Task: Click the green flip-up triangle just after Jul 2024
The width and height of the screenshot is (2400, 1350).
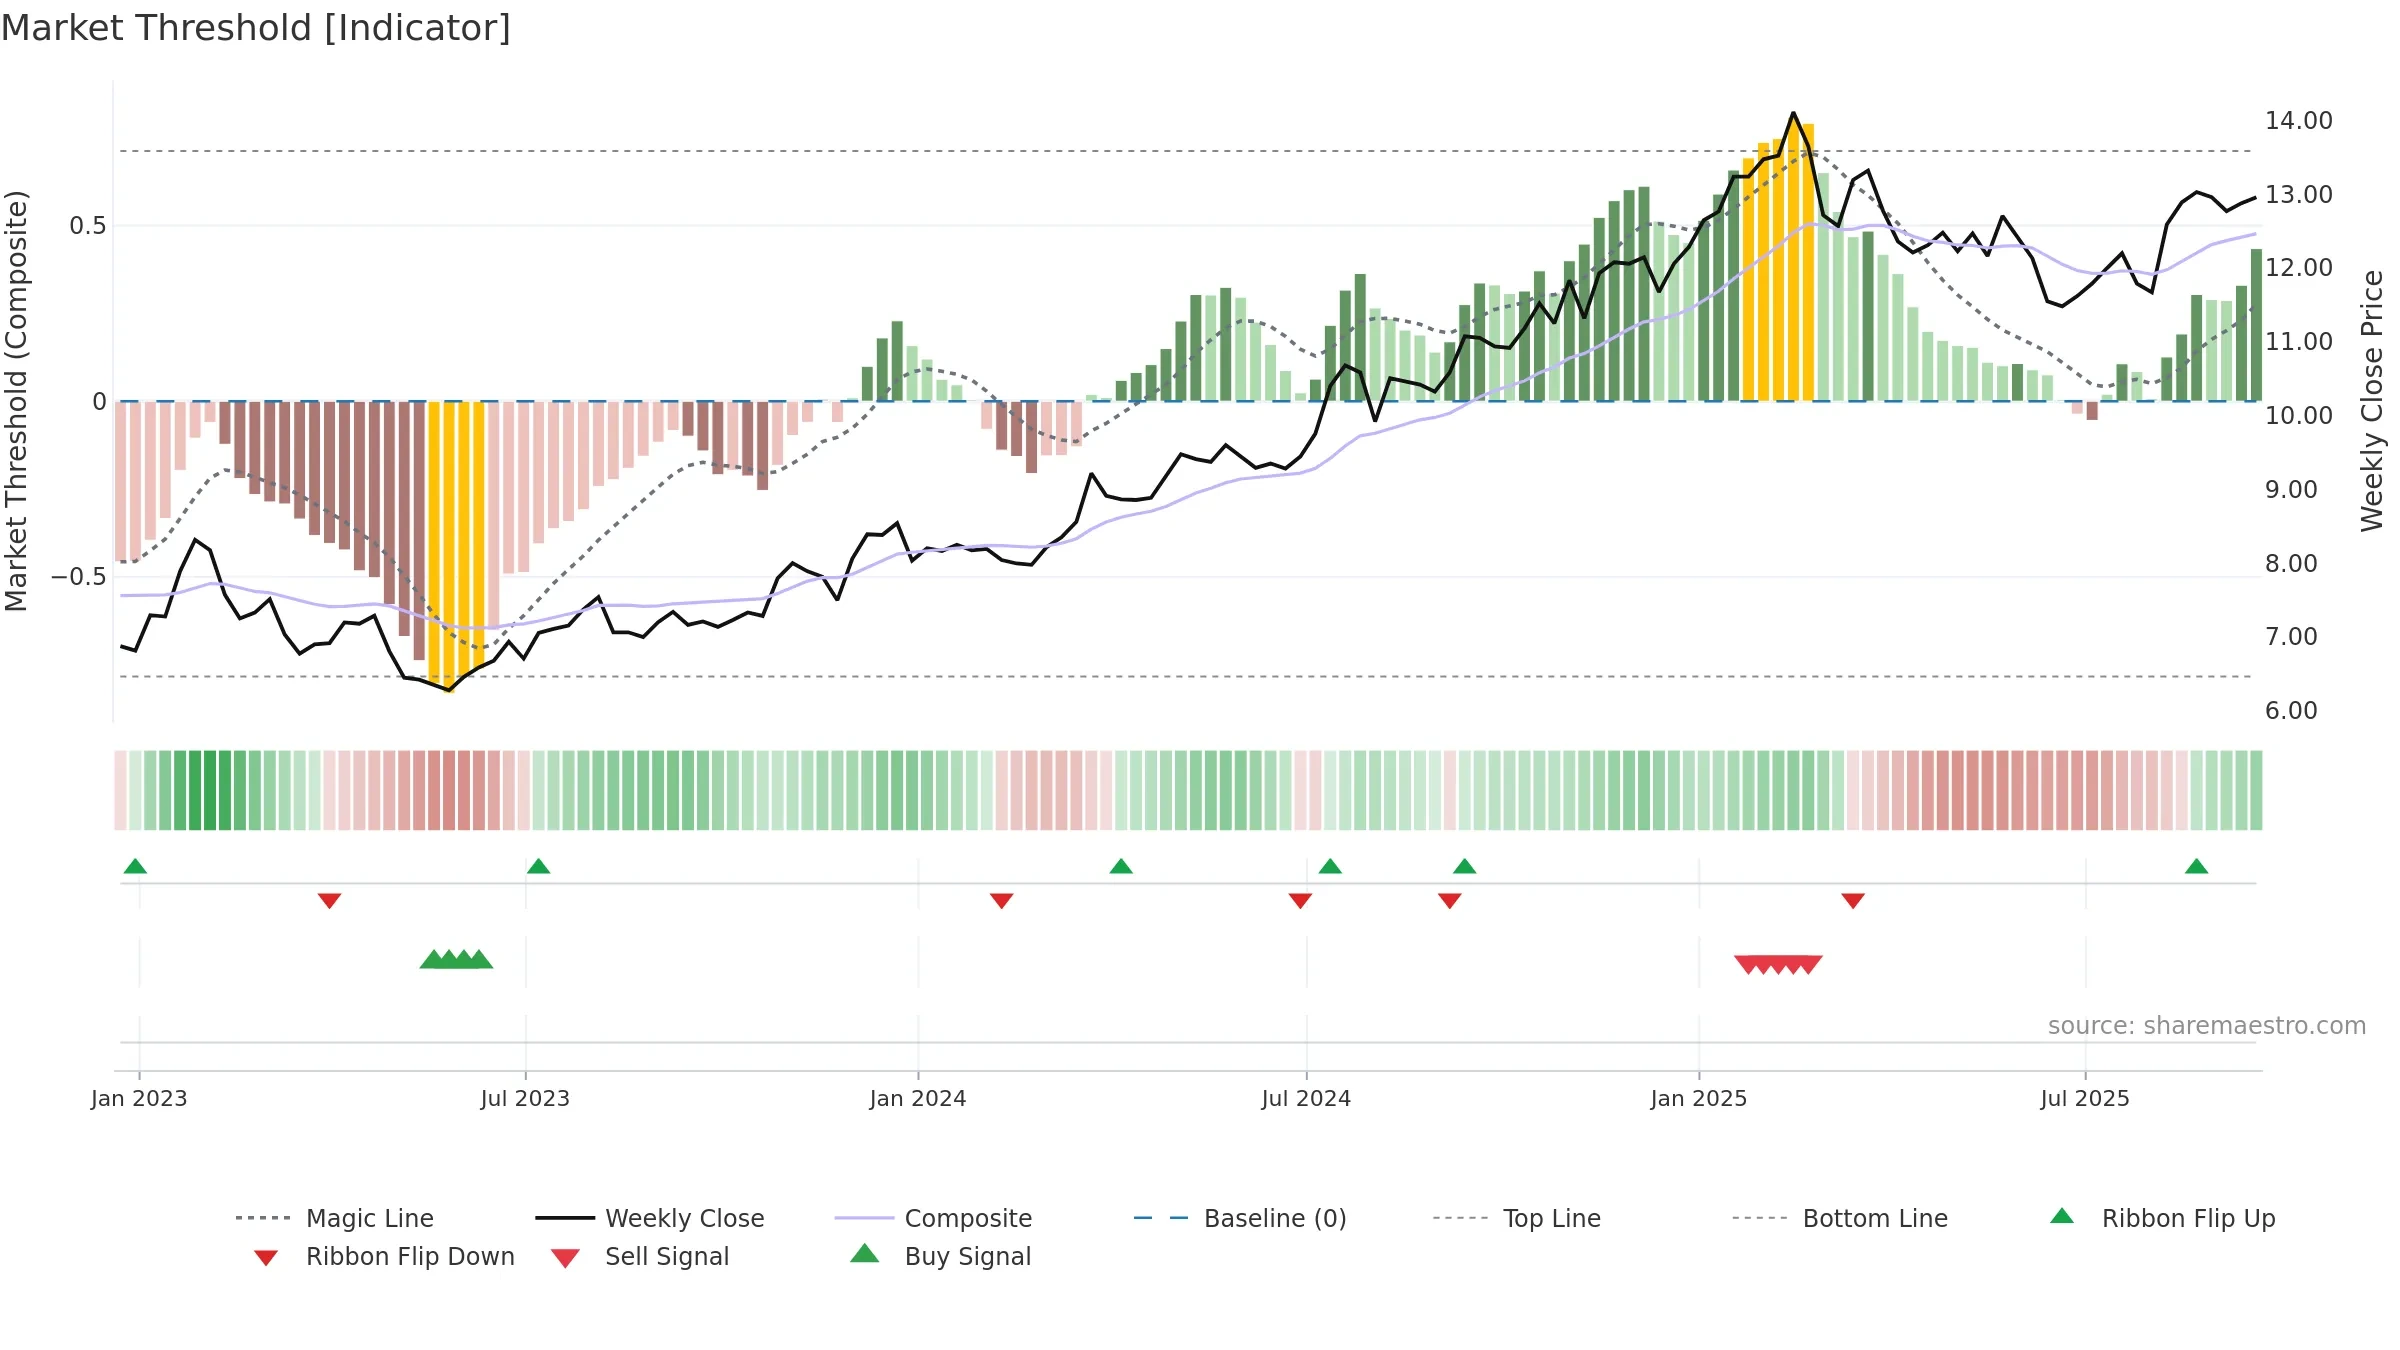Action: click(1330, 866)
